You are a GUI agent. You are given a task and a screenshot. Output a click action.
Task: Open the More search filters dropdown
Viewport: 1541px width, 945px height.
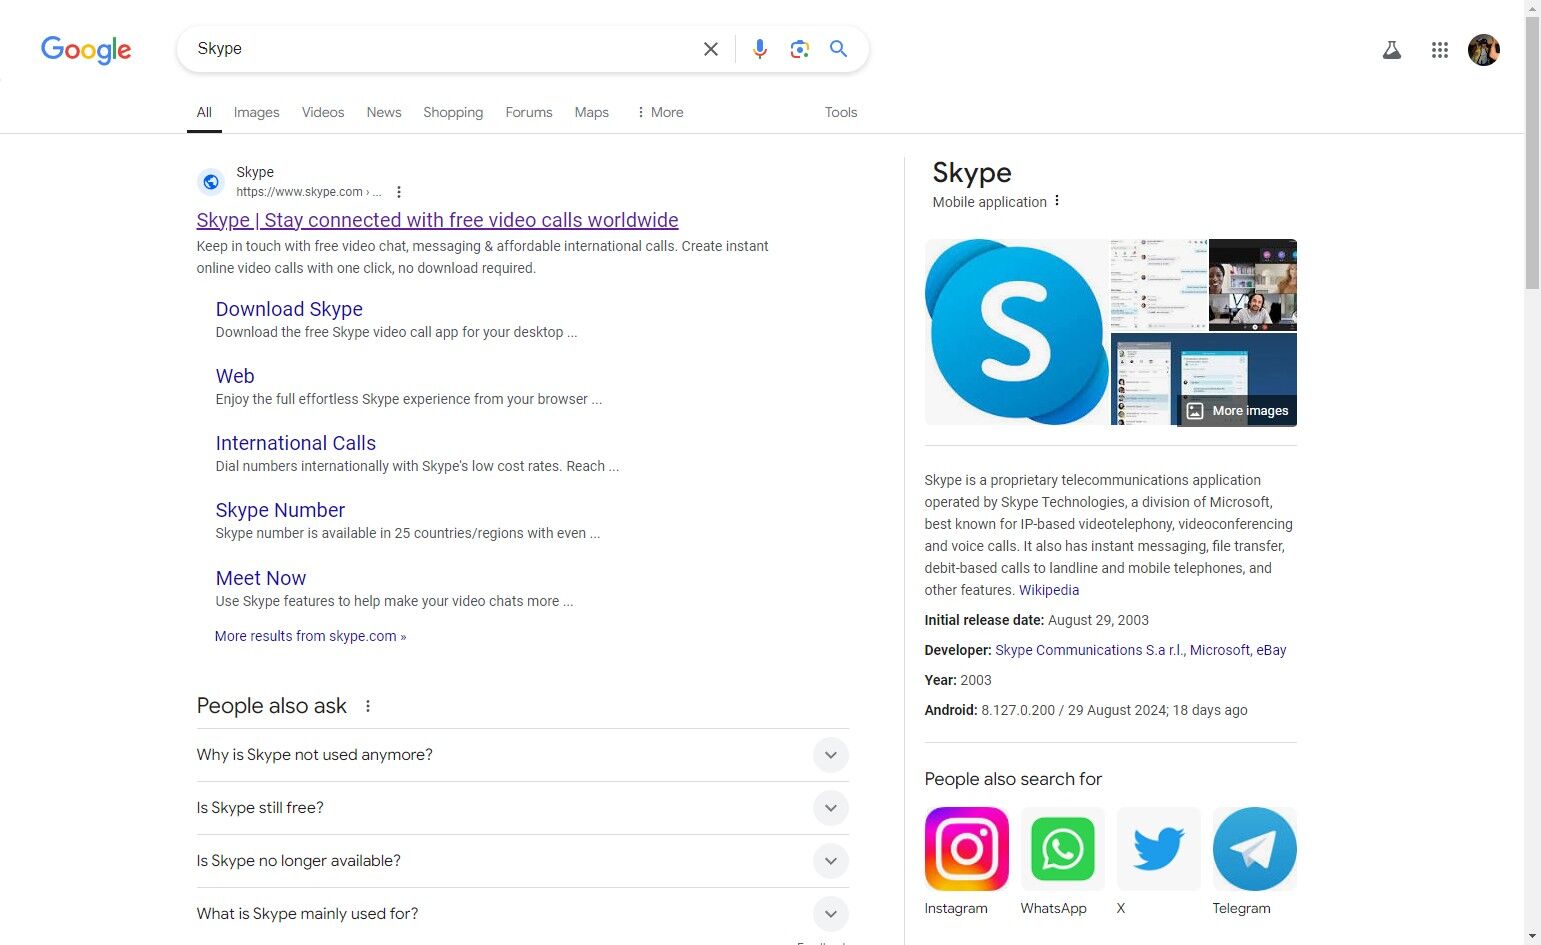(660, 112)
